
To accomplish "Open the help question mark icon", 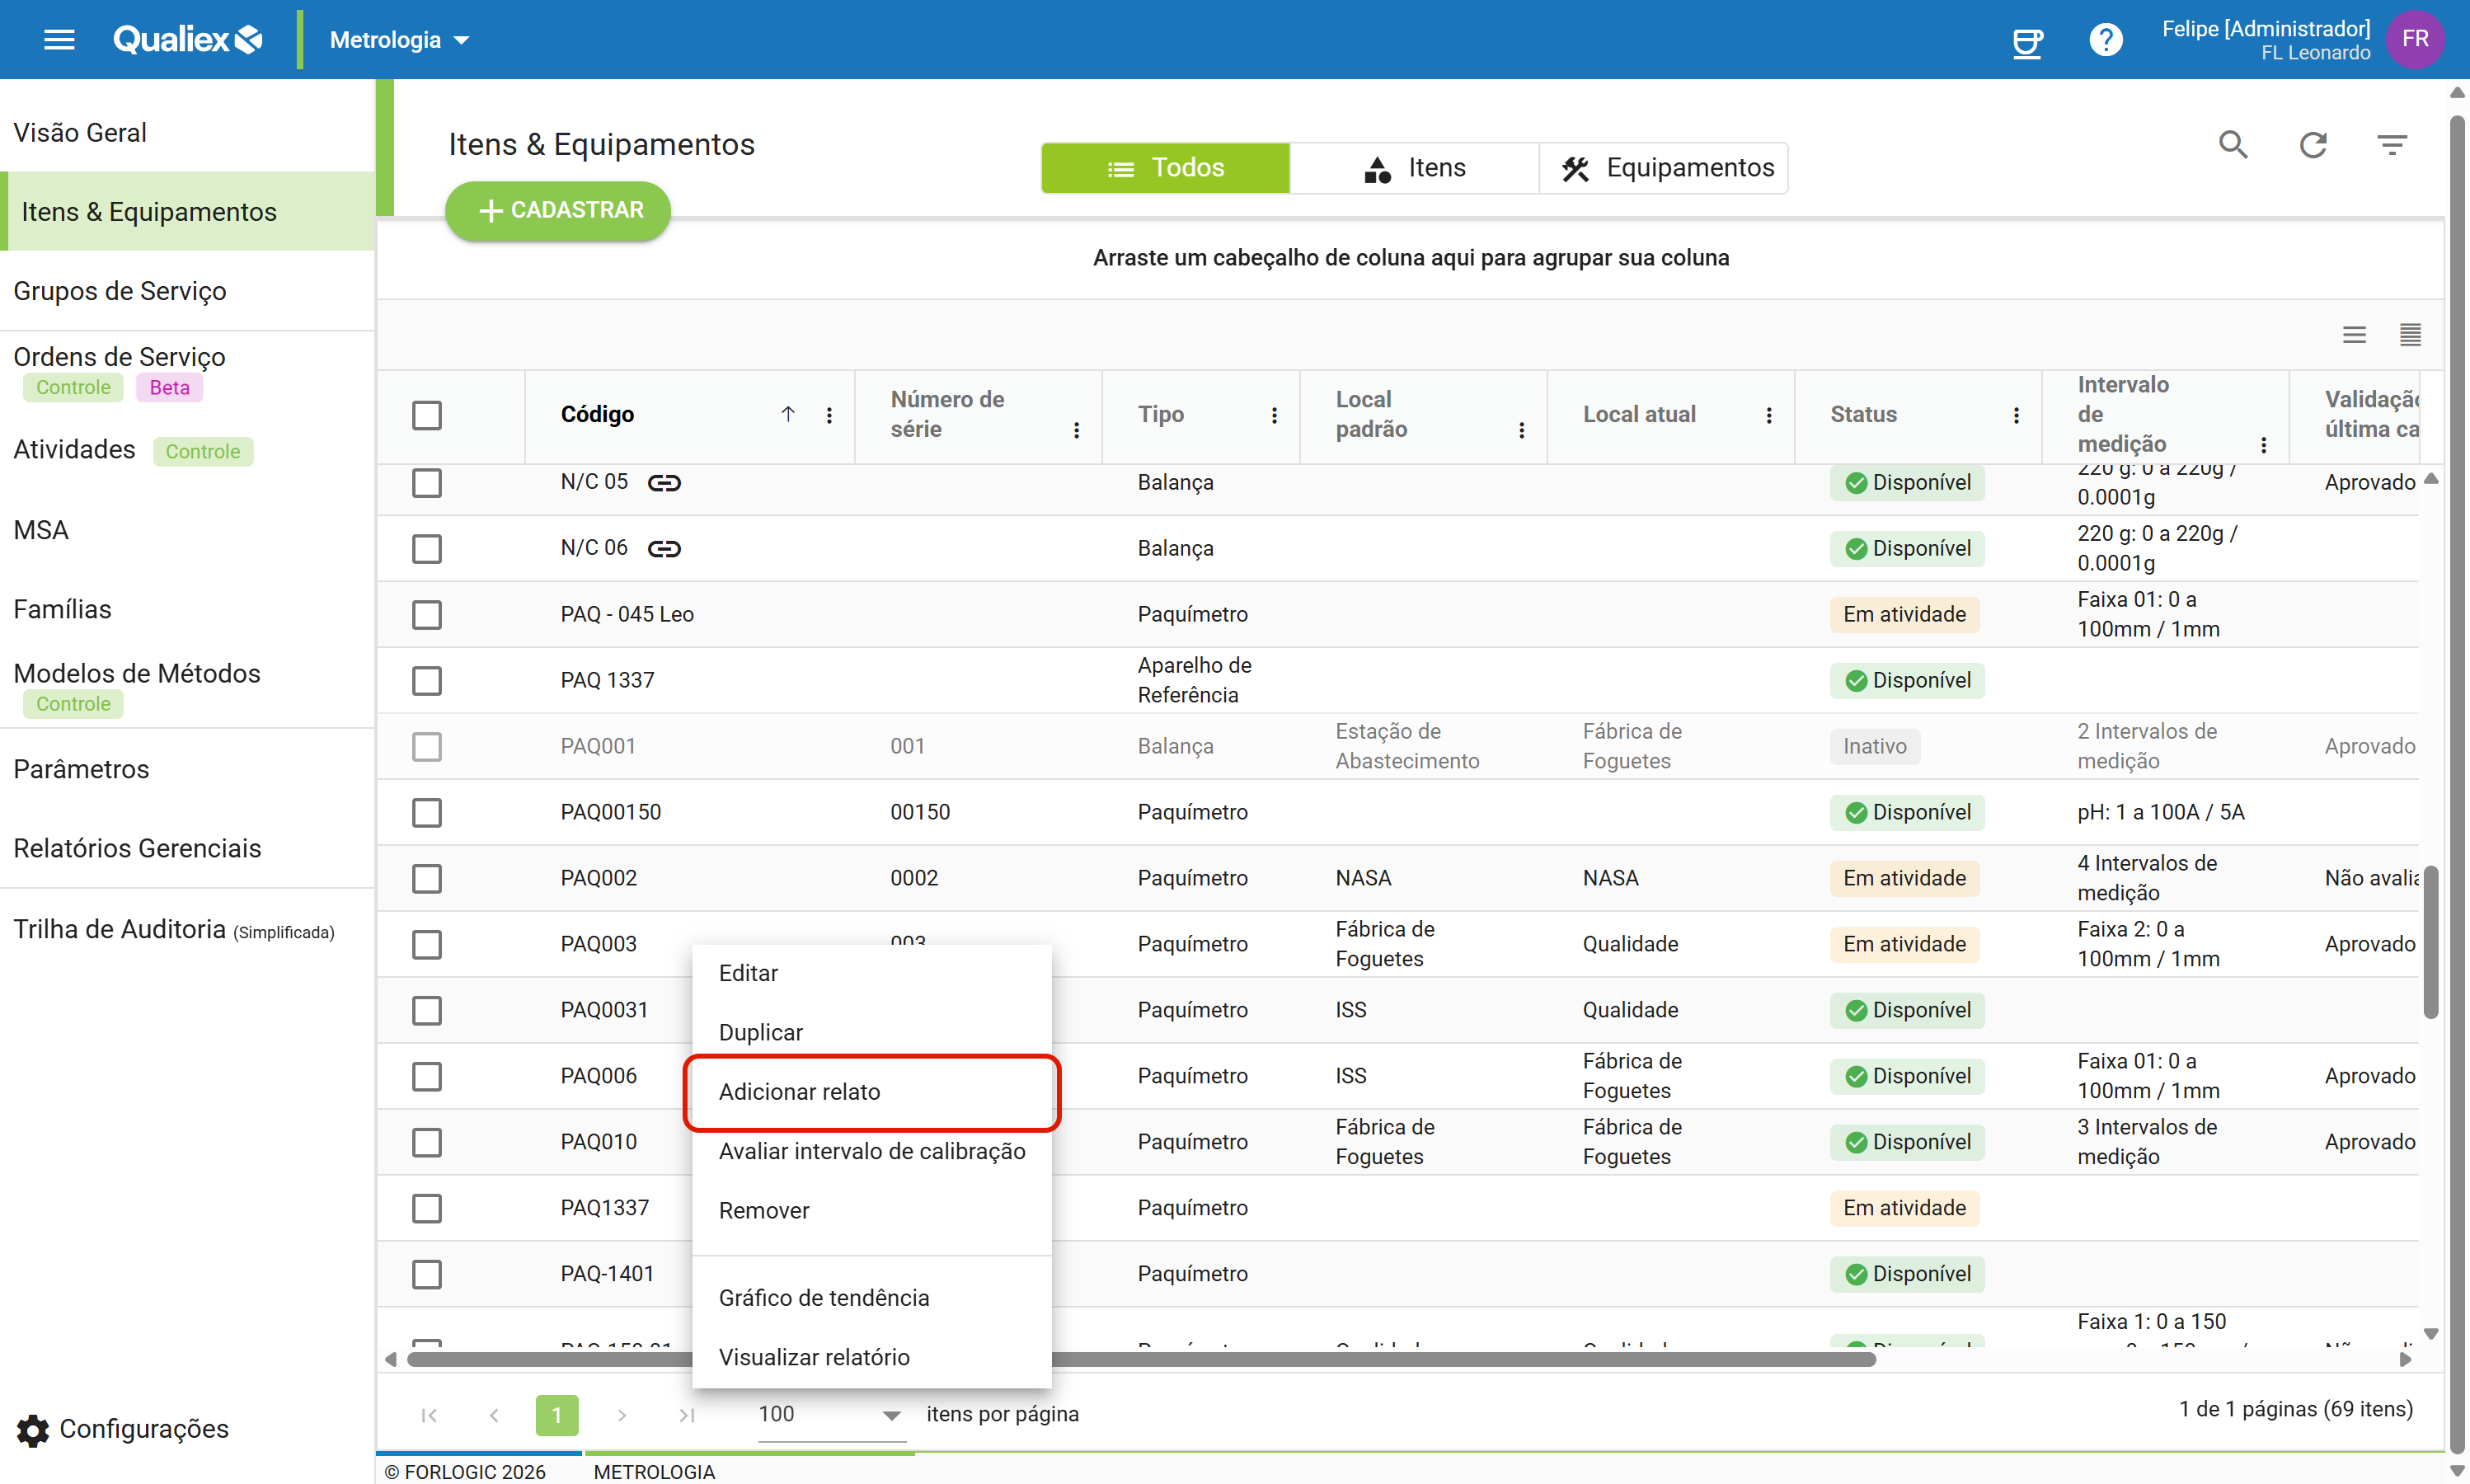I will coord(2105,40).
